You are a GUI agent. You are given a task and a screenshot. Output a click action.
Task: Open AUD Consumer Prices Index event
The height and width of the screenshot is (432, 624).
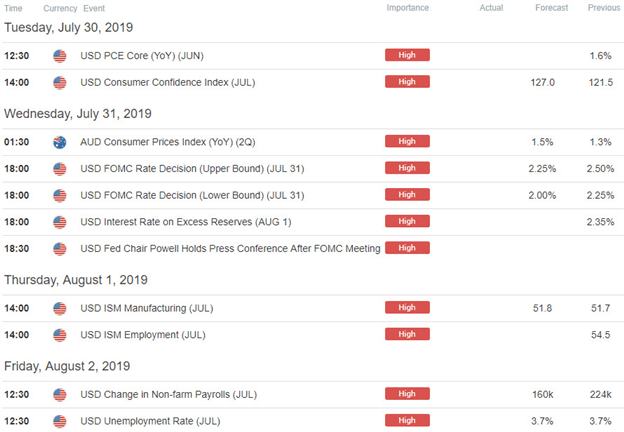(168, 142)
